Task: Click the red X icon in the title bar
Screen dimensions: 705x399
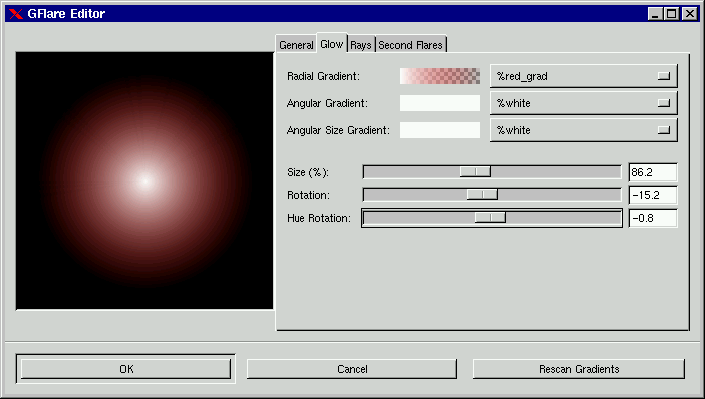Action: [x=15, y=13]
